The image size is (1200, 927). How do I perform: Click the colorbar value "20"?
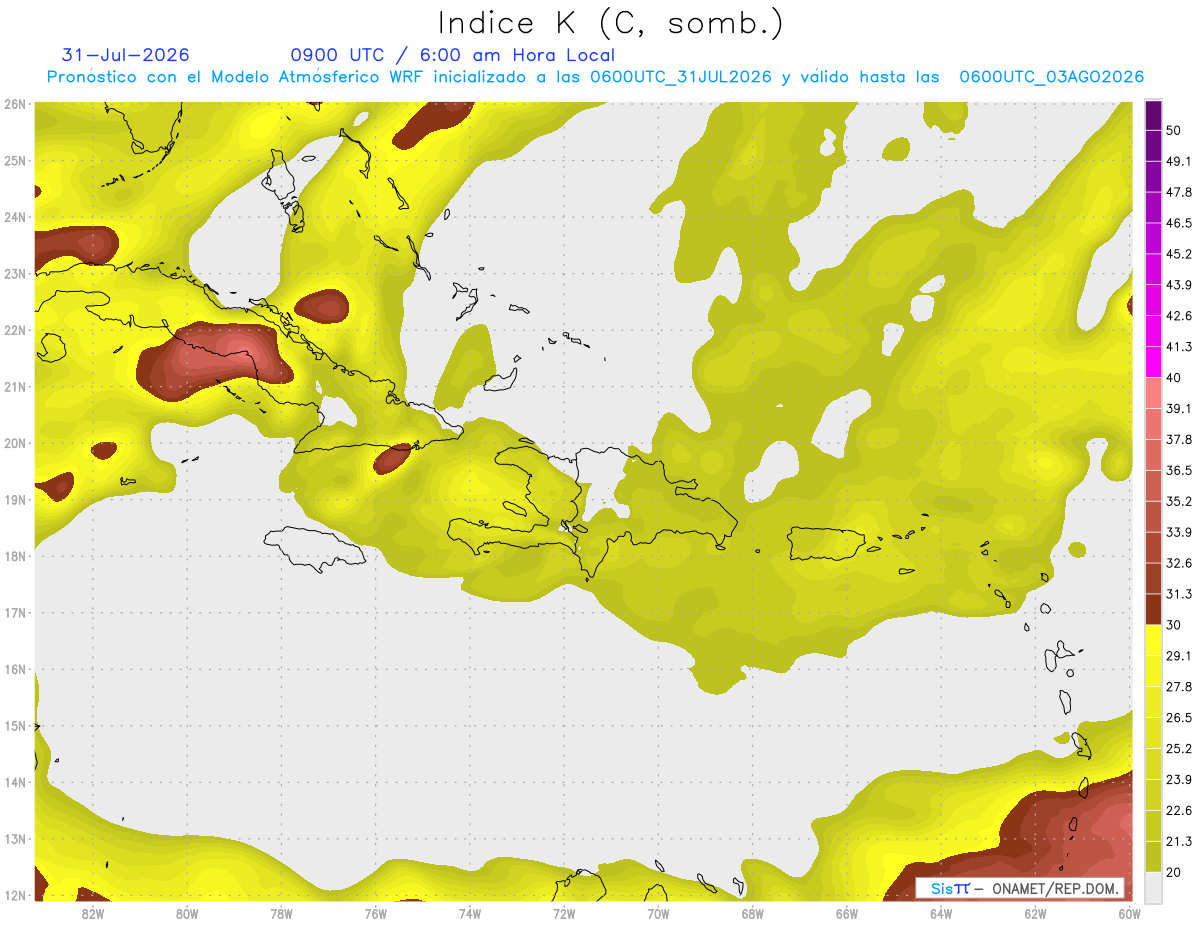[1175, 872]
